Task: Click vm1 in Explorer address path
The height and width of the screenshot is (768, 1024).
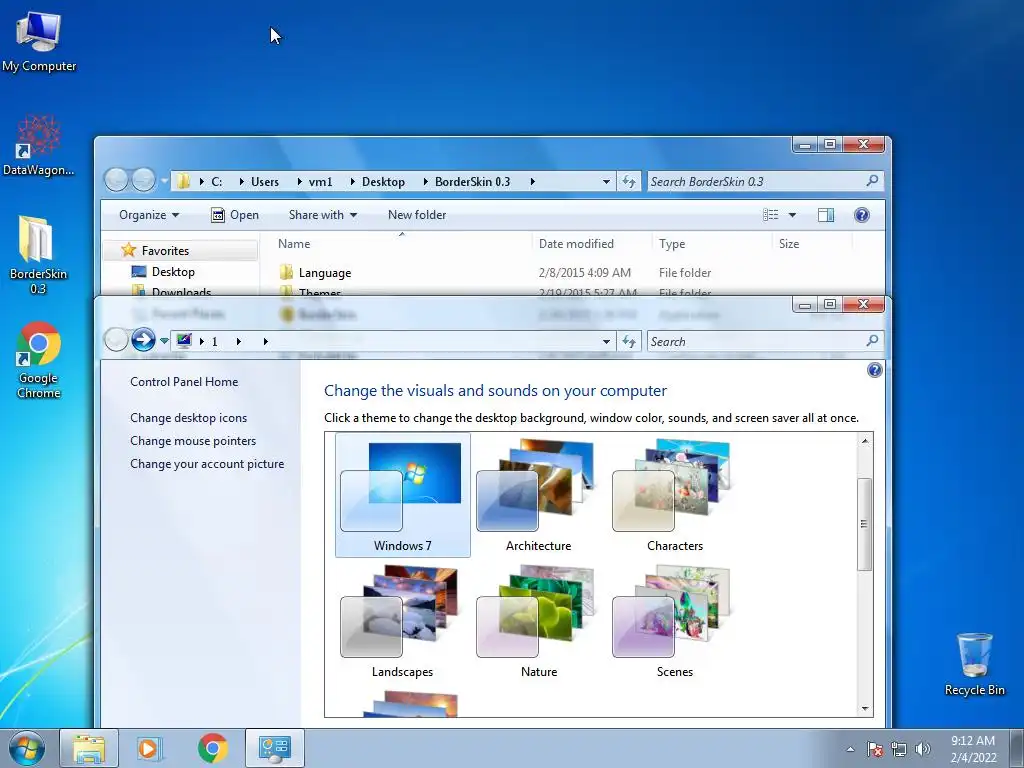Action: click(x=320, y=182)
